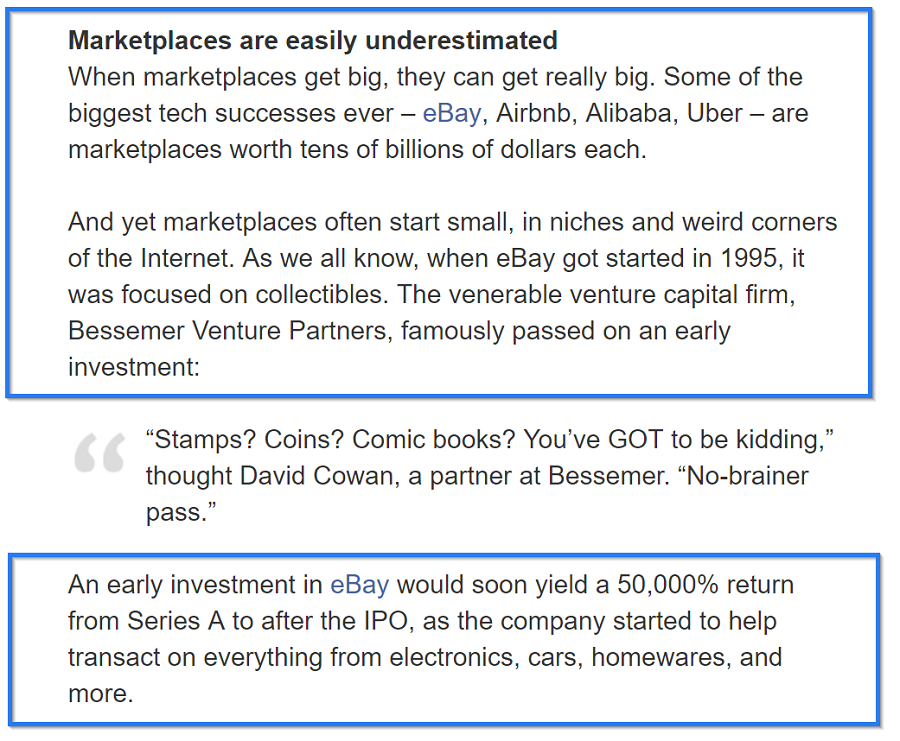Click the large gray quotation mark icon
Image resolution: width=900 pixels, height=741 pixels.
coord(99,455)
